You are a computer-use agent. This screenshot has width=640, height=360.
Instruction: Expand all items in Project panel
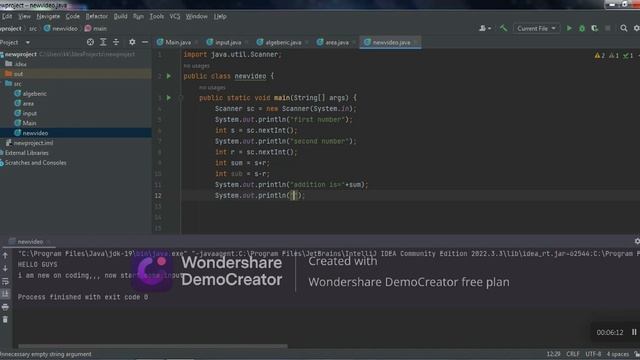(103, 42)
